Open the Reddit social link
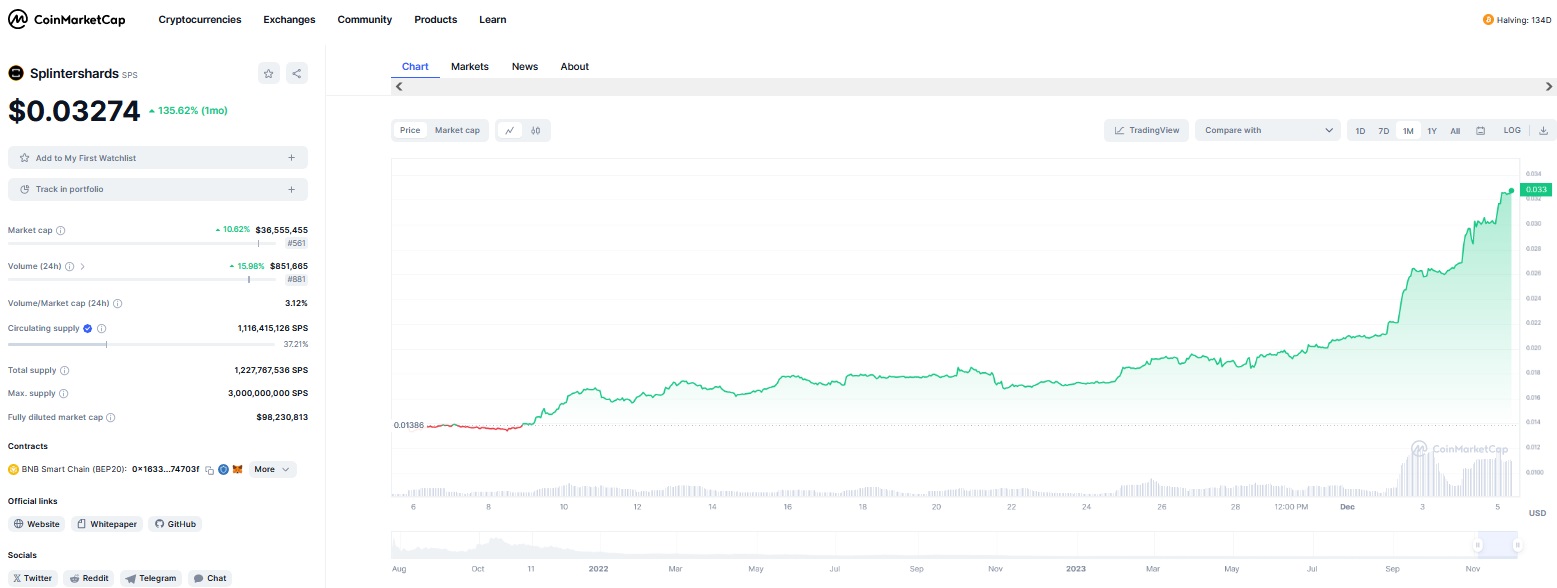 pyautogui.click(x=89, y=578)
